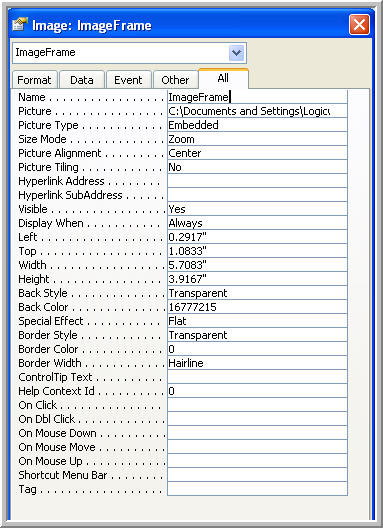This screenshot has width=383, height=528.
Task: Click the Display When value Always
Action: click(x=257, y=223)
